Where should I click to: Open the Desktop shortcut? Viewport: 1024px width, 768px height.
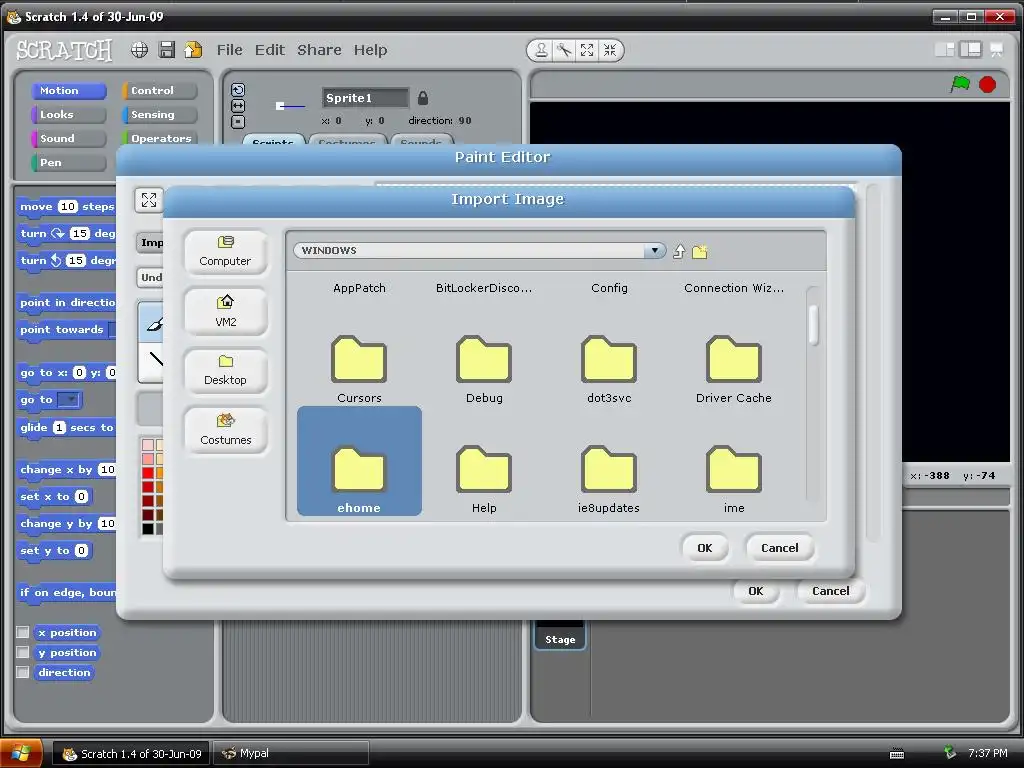225,370
